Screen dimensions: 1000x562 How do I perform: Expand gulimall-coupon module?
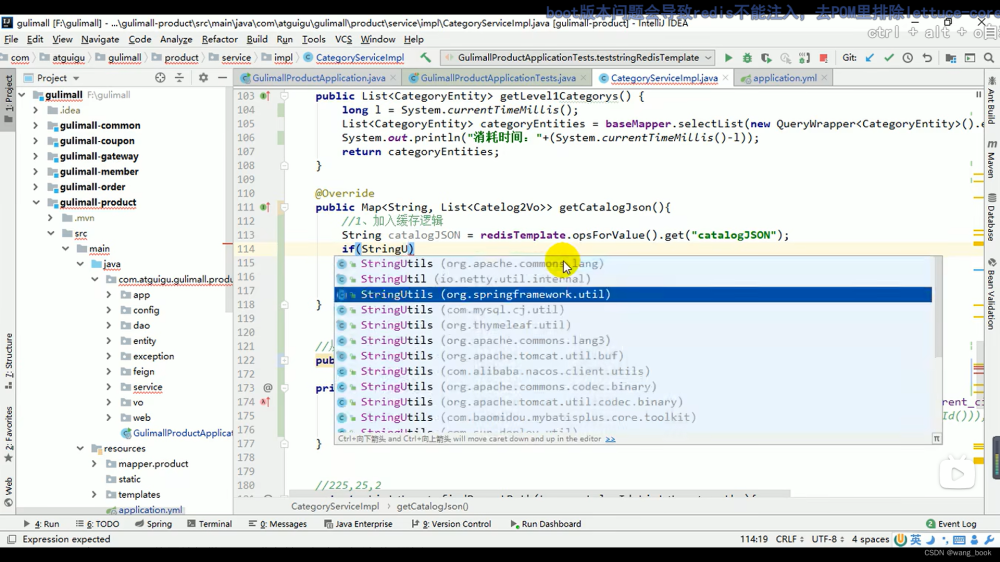tap(36, 141)
